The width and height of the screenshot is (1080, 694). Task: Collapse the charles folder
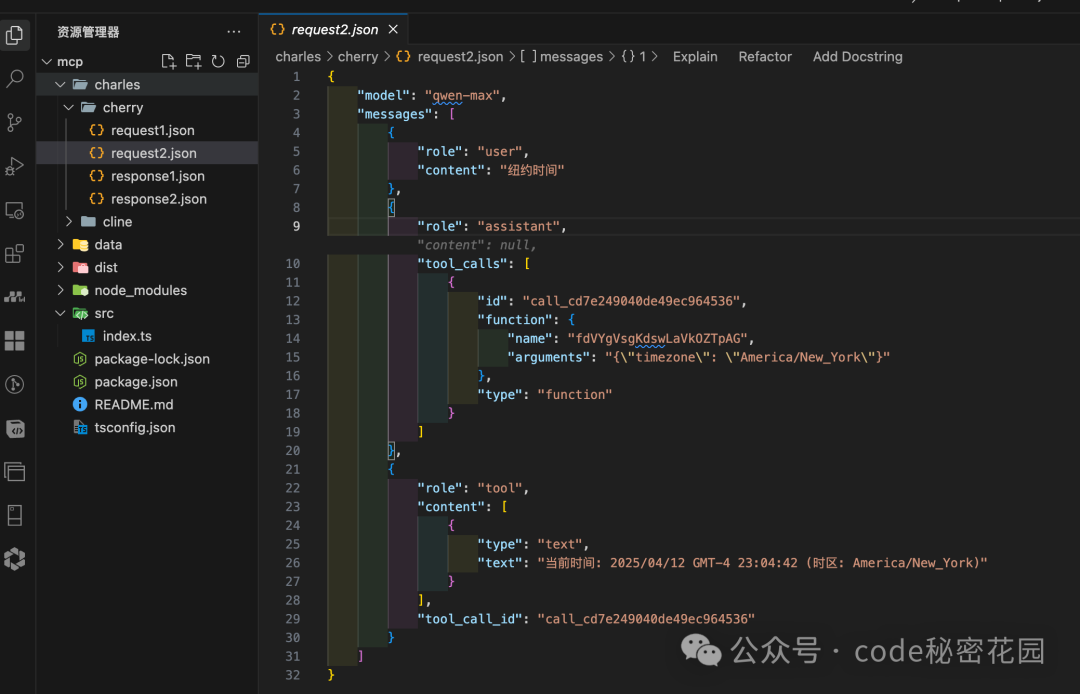61,85
